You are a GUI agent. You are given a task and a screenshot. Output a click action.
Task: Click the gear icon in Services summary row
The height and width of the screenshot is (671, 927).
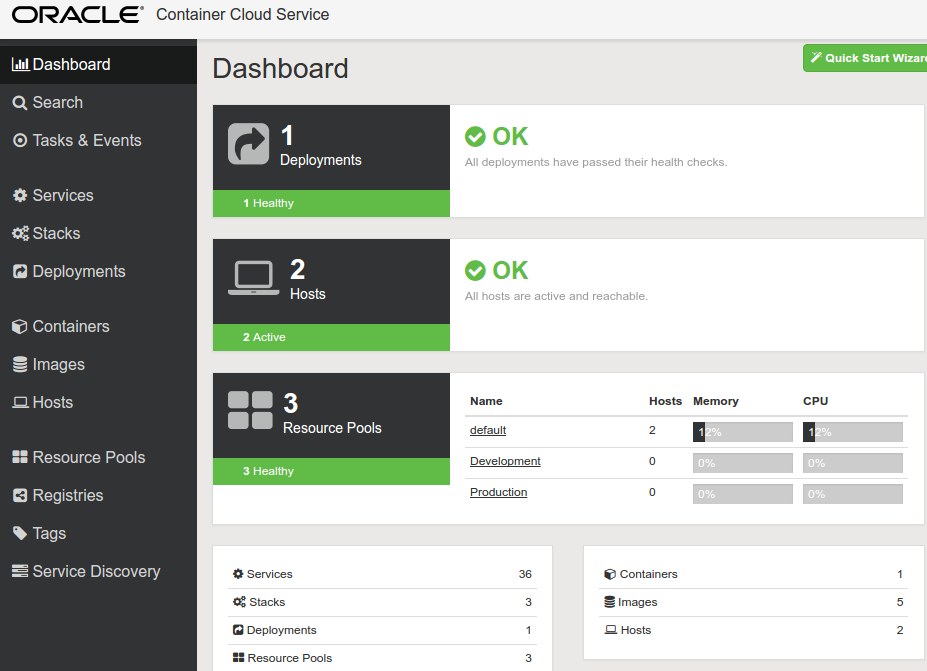(238, 573)
